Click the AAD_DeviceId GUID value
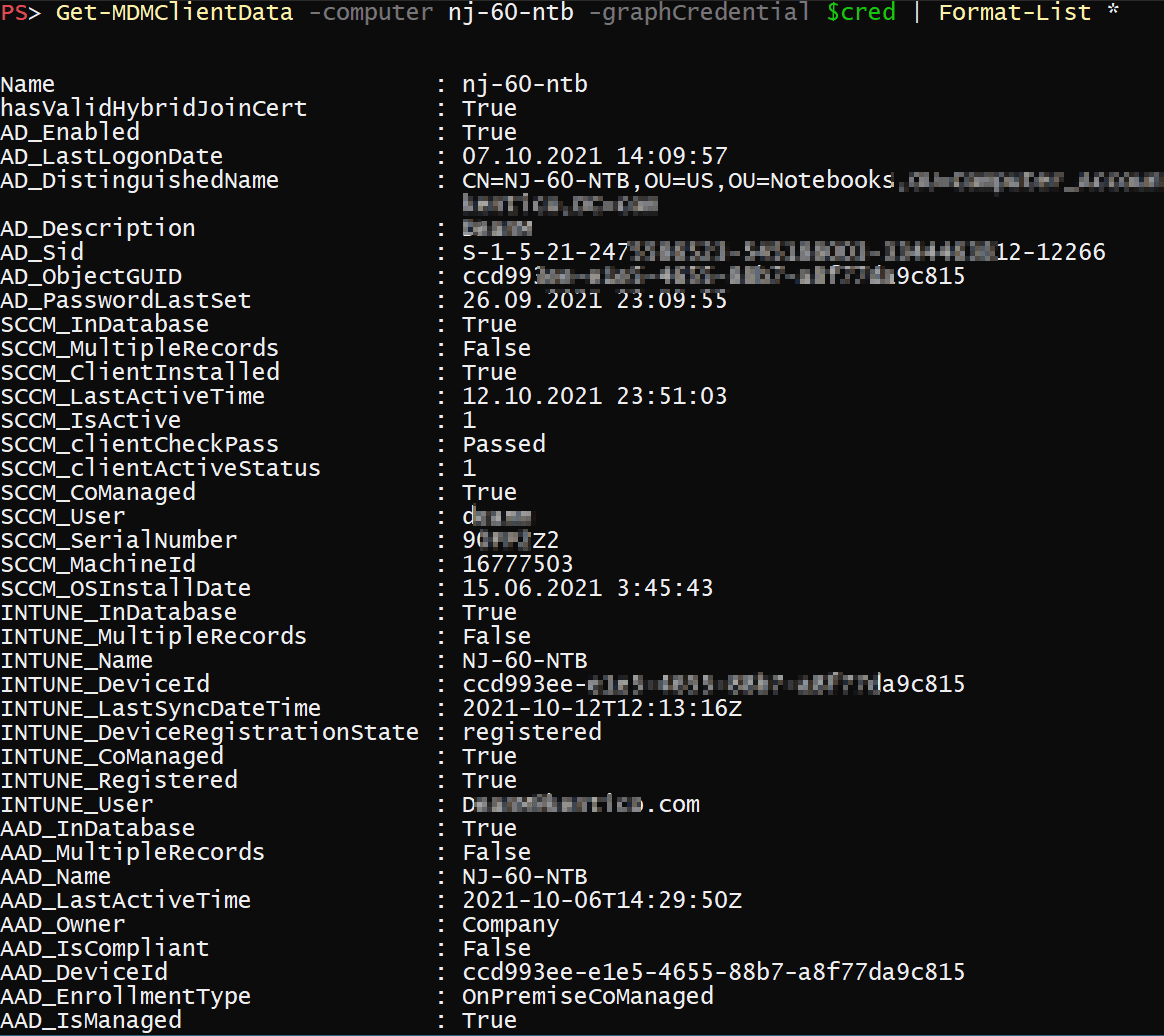 pos(713,972)
